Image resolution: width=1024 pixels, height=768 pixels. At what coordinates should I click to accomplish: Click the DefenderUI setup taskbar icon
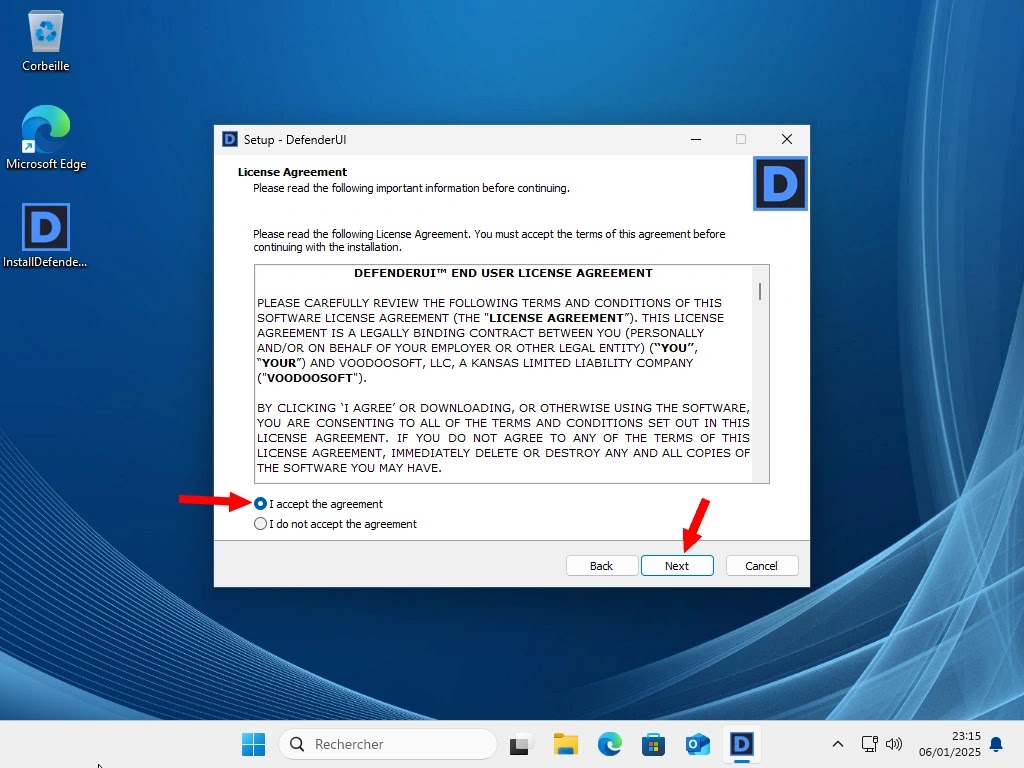click(741, 744)
